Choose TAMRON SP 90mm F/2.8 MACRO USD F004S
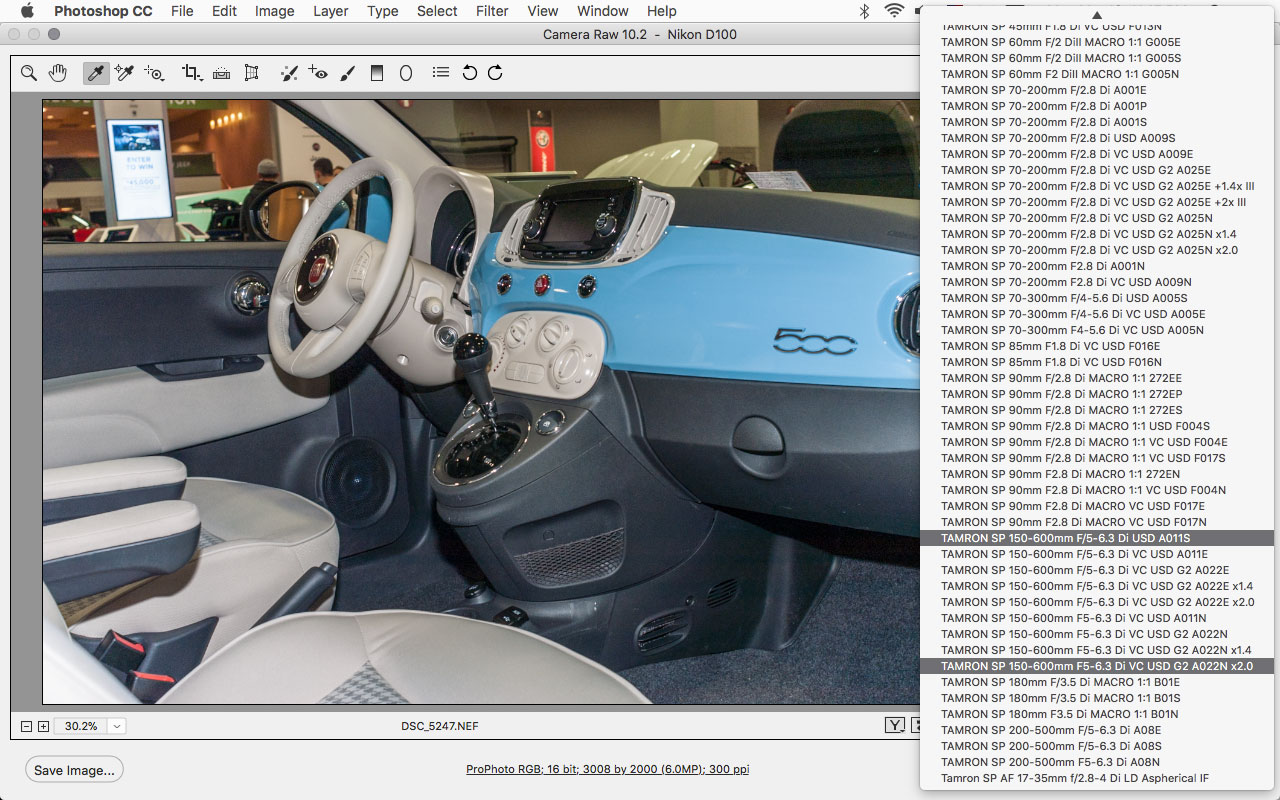 click(x=1097, y=426)
